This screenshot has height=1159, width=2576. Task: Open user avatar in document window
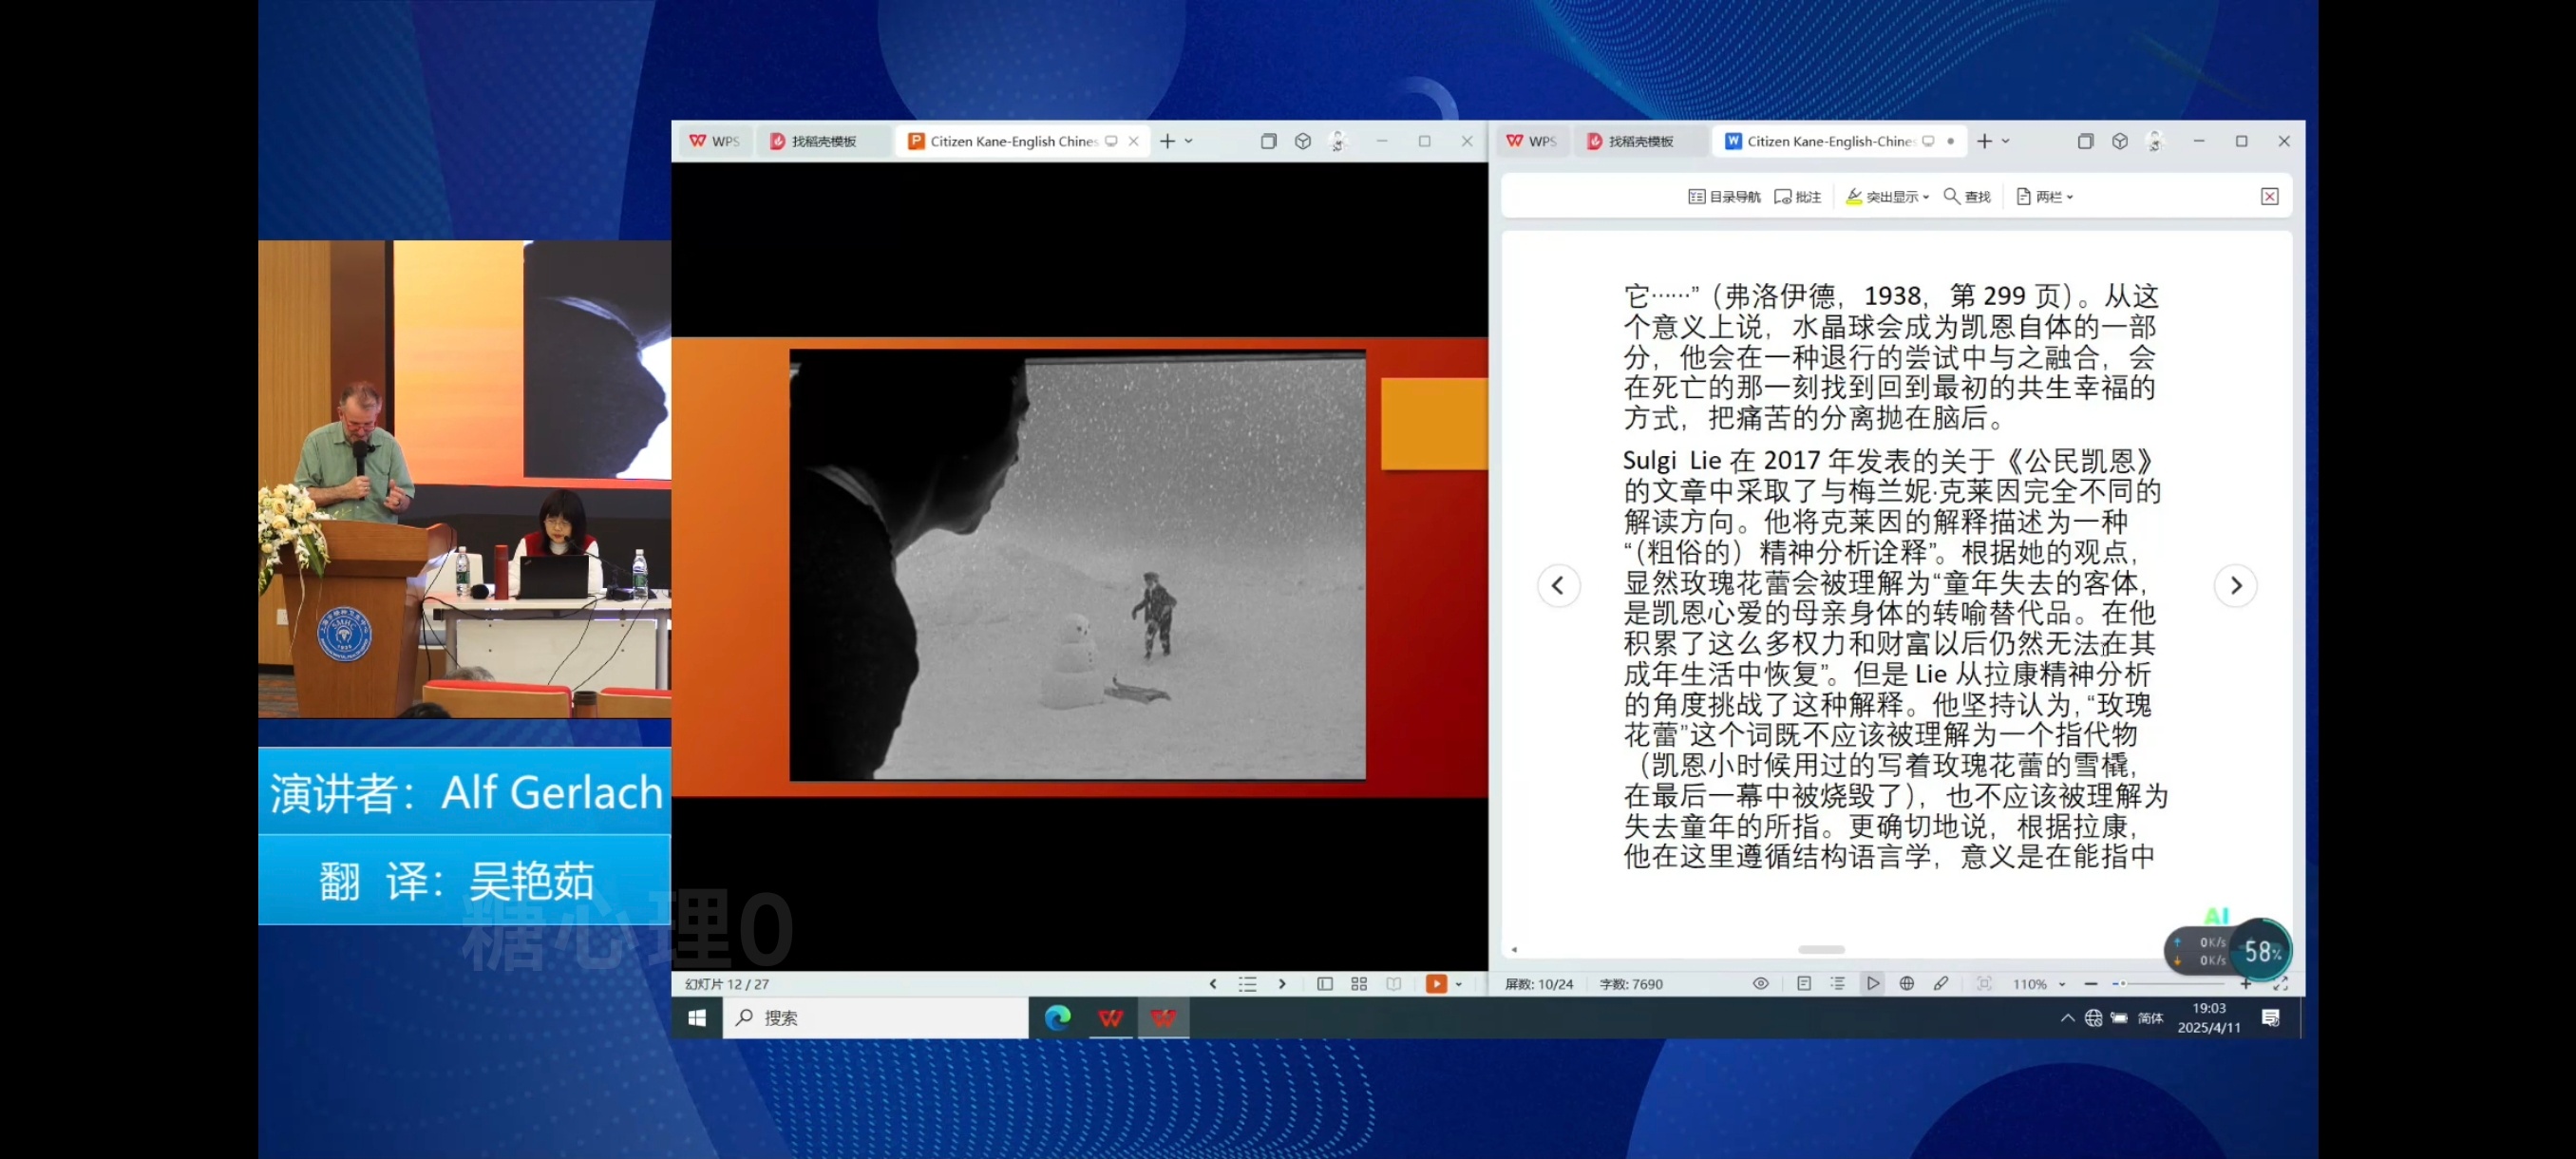(2154, 141)
